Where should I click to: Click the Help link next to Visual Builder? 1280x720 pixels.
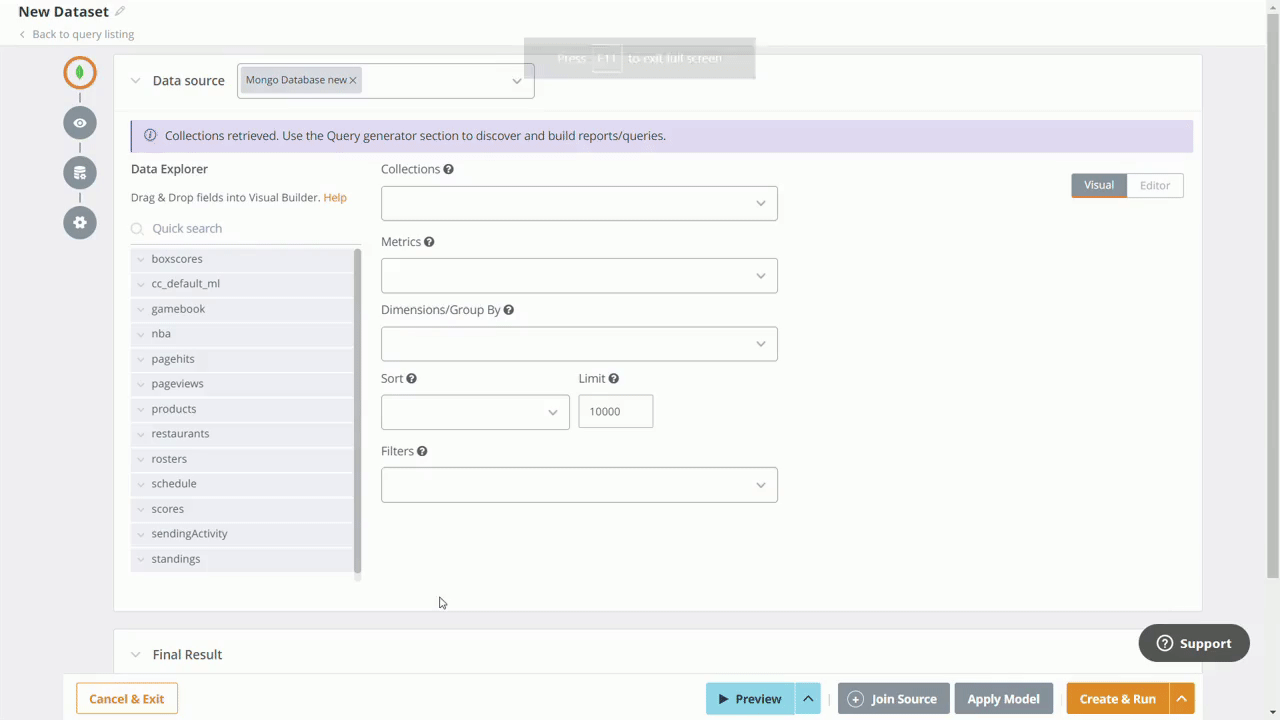[334, 197]
